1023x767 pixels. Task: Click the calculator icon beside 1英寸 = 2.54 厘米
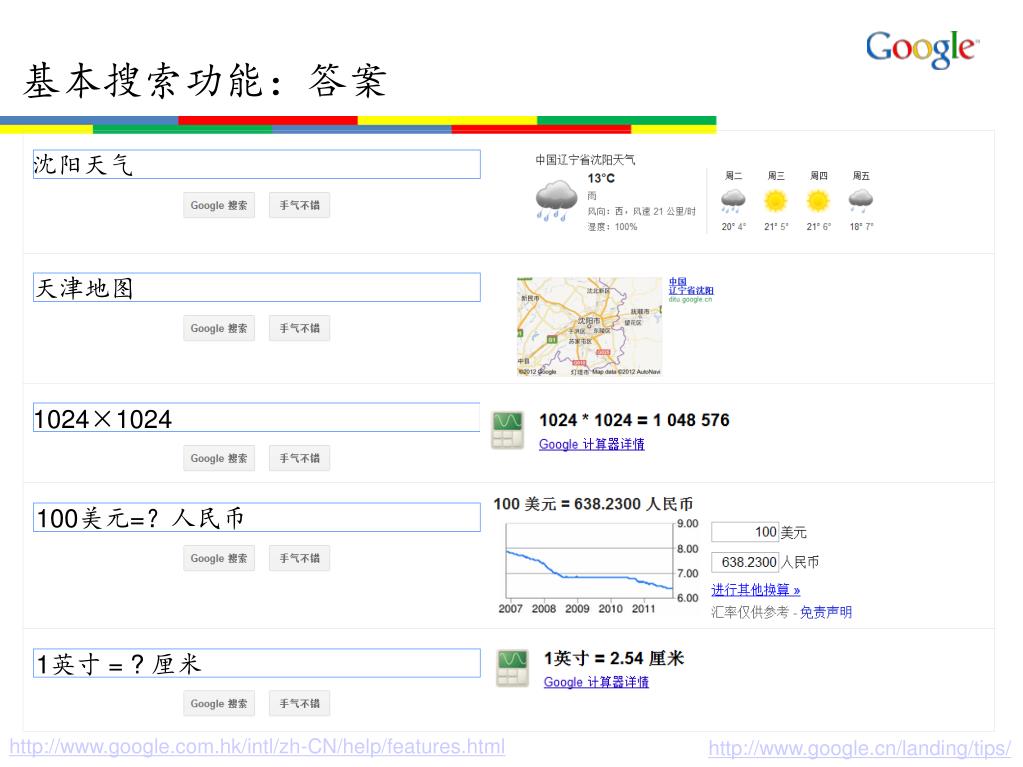click(512, 668)
